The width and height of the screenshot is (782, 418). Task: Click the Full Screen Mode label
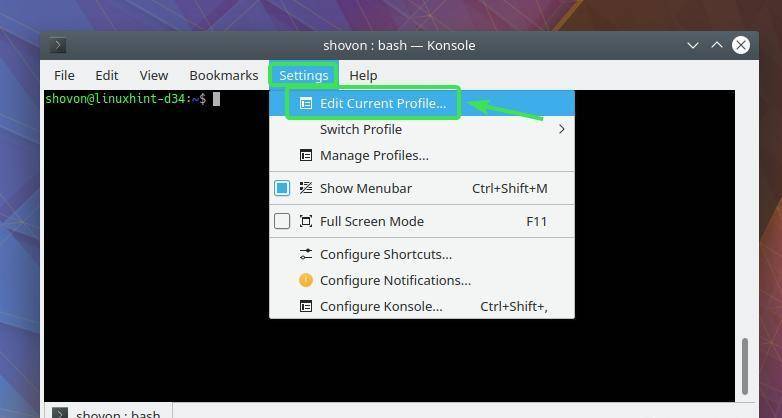pos(372,221)
